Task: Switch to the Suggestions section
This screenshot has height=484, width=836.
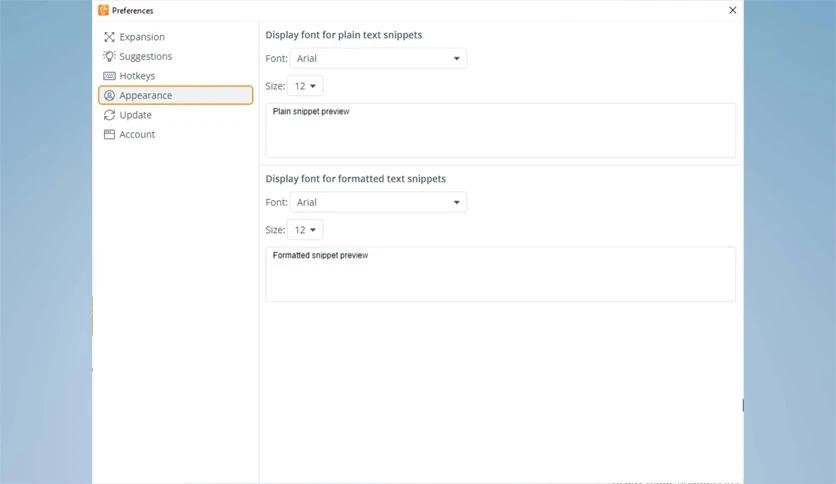Action: click(146, 56)
